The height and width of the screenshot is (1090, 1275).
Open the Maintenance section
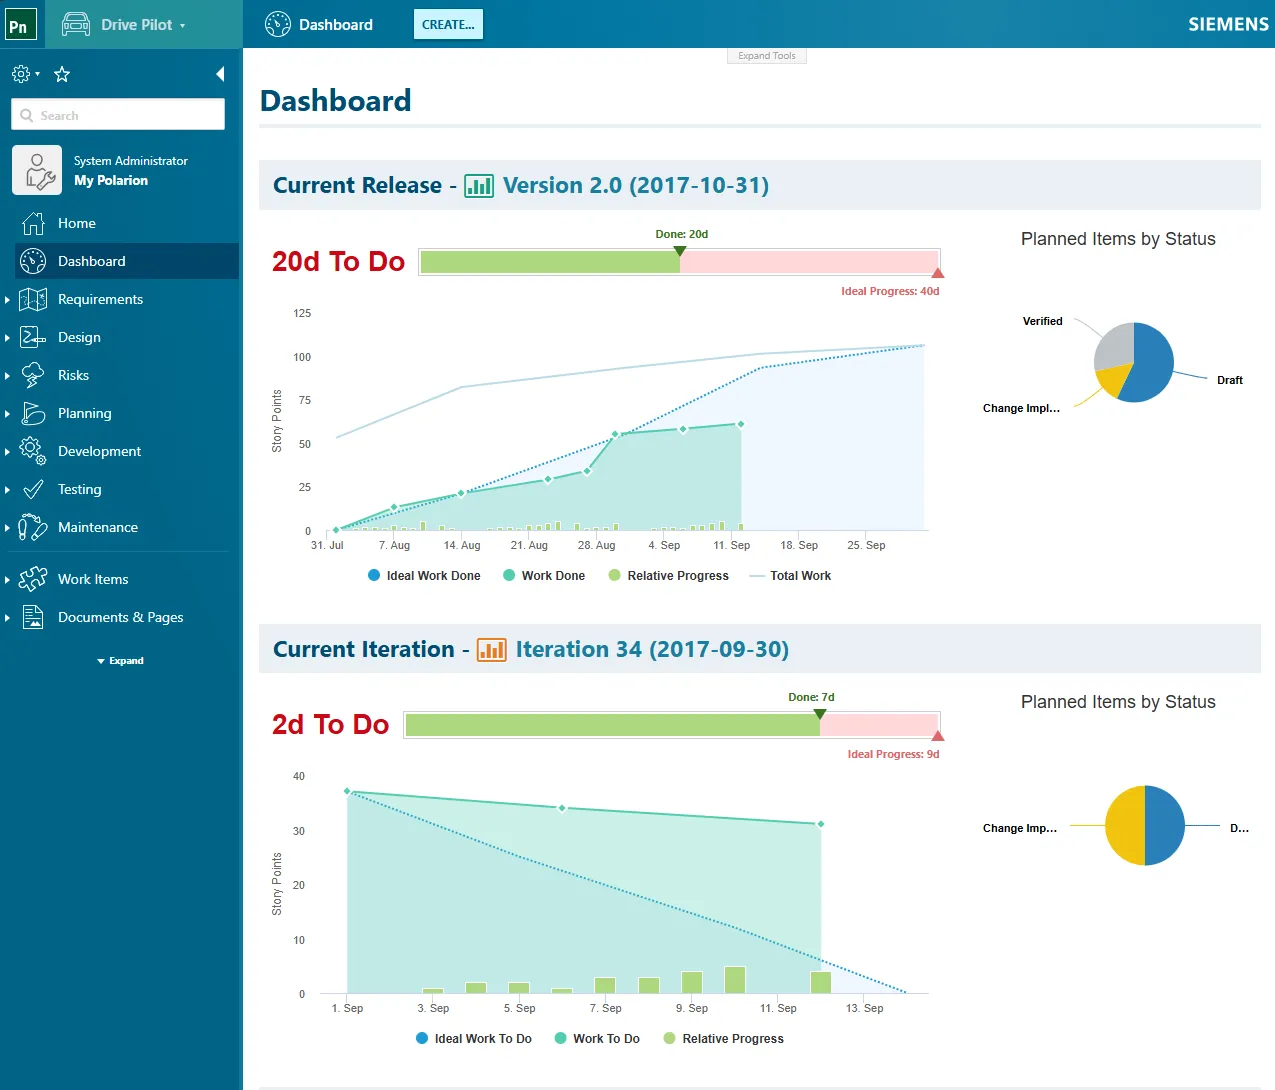pyautogui.click(x=99, y=527)
